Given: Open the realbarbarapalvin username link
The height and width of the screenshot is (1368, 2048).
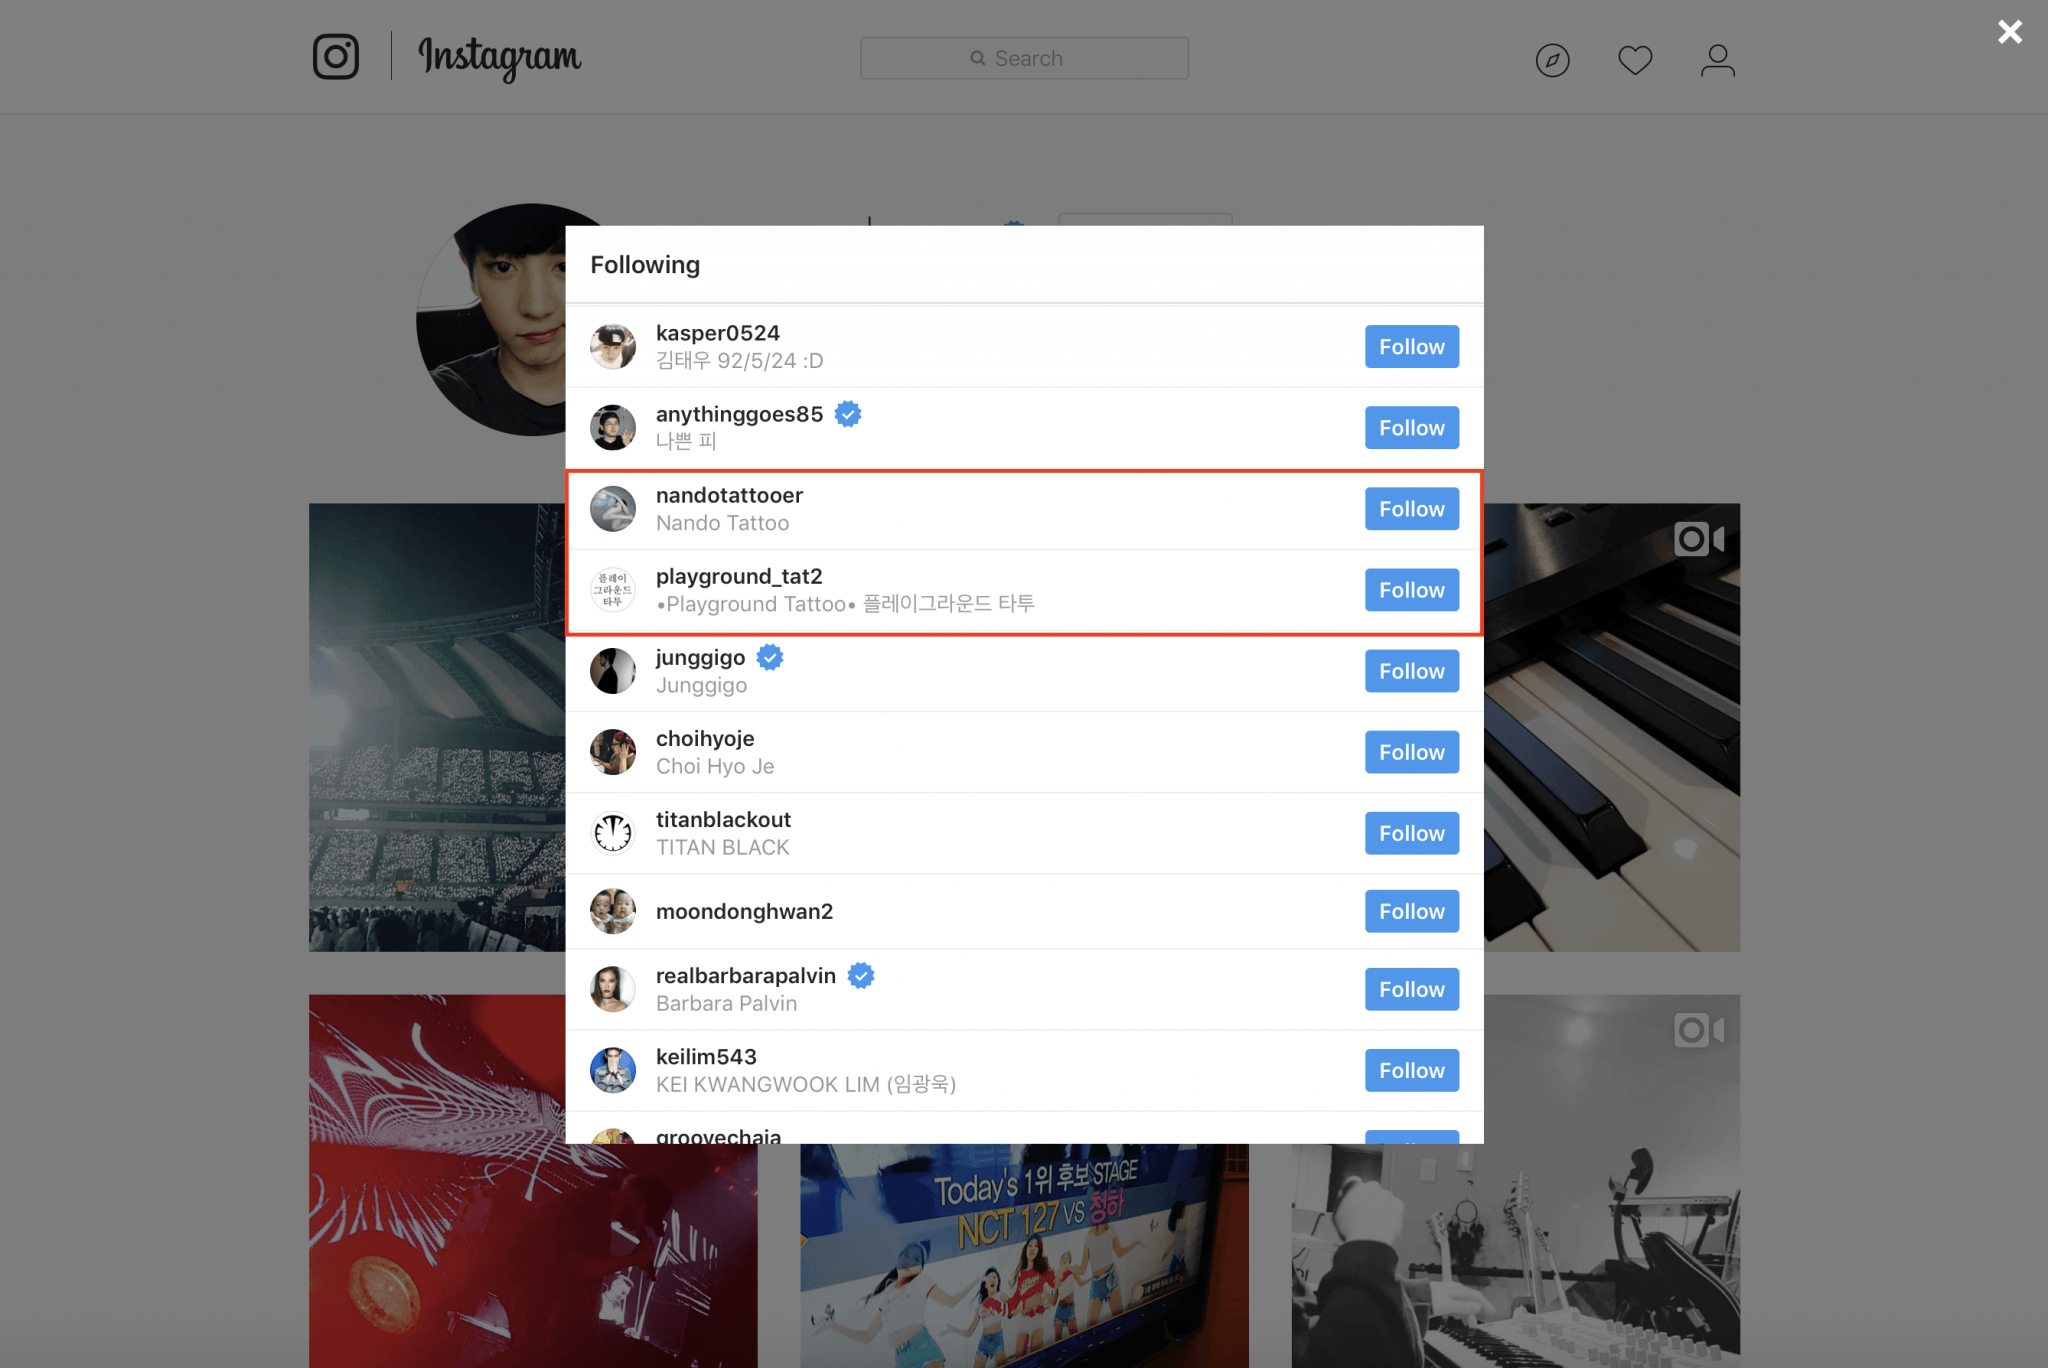Looking at the screenshot, I should pyautogui.click(x=746, y=975).
